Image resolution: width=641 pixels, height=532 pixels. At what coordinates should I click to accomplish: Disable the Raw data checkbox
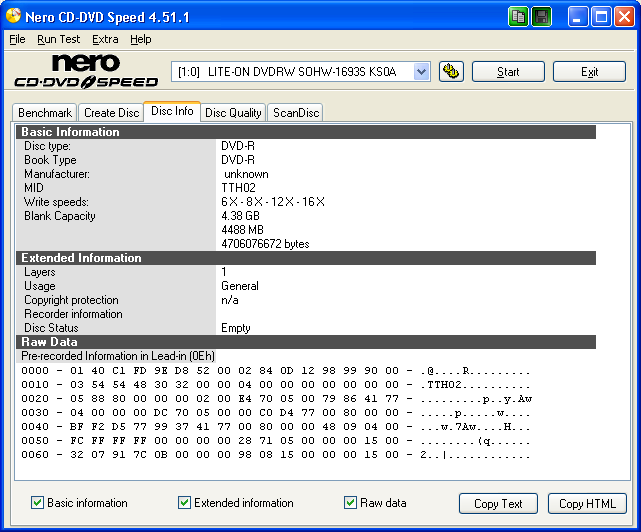click(x=350, y=503)
